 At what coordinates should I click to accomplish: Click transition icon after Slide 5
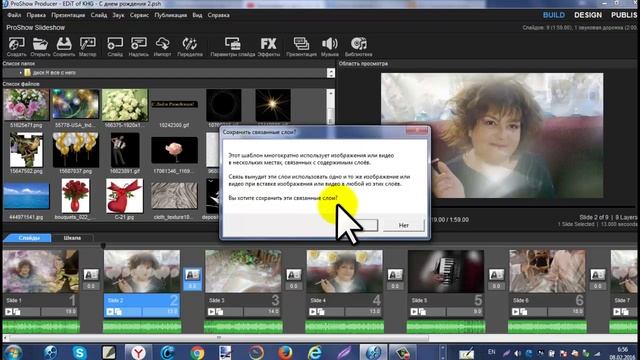[x=496, y=275]
